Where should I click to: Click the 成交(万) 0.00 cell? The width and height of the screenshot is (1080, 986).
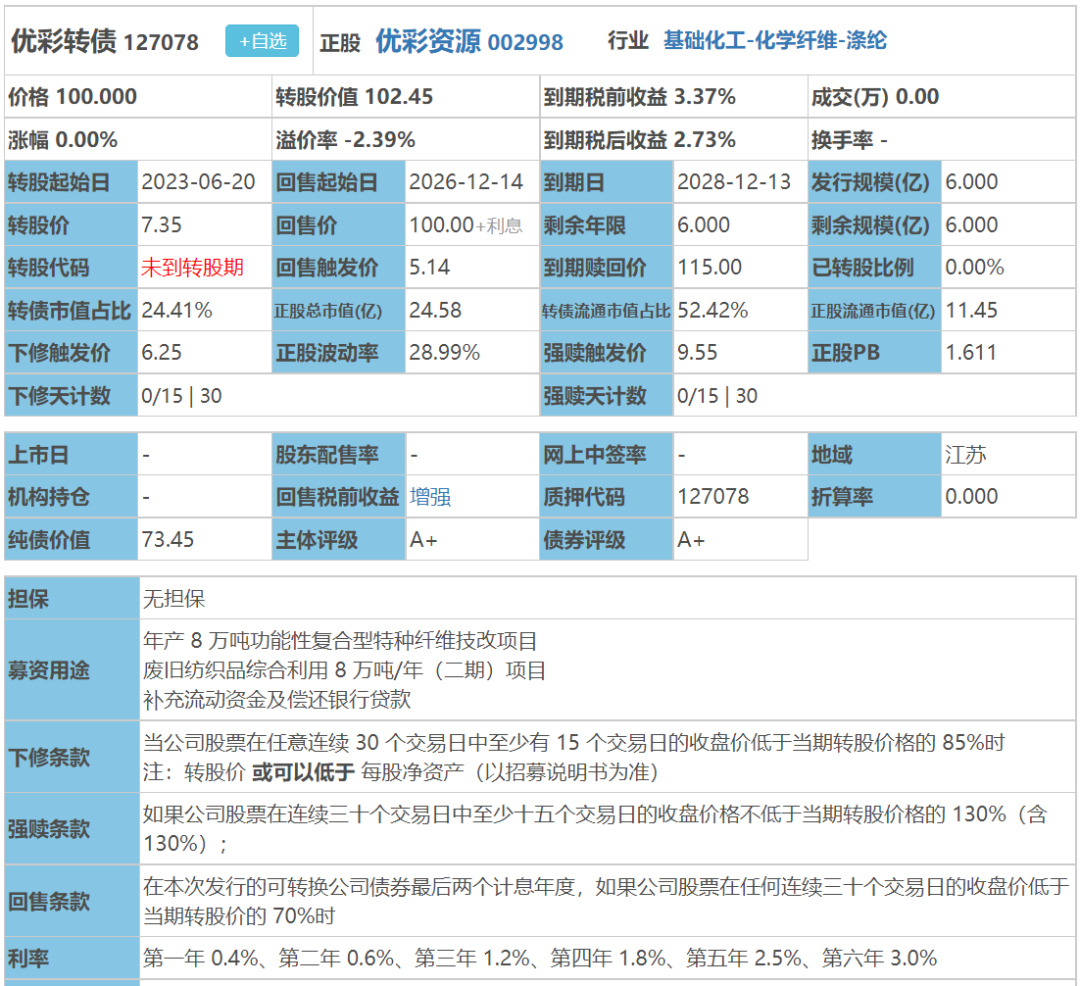coord(941,96)
